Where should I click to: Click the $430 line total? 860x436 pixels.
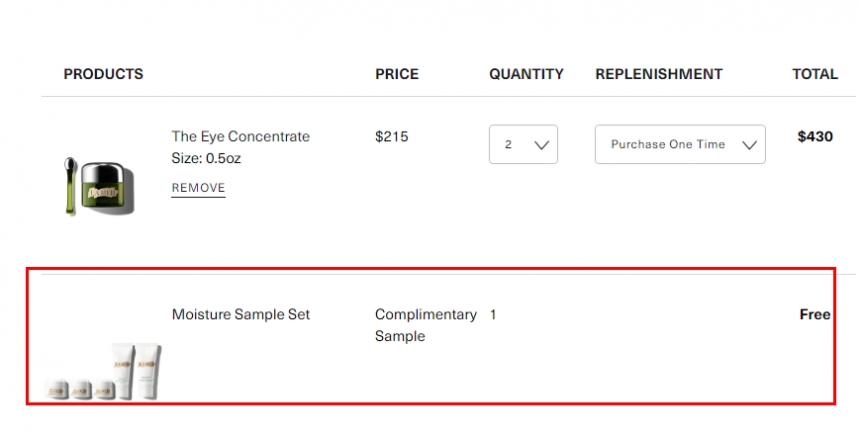tap(814, 137)
